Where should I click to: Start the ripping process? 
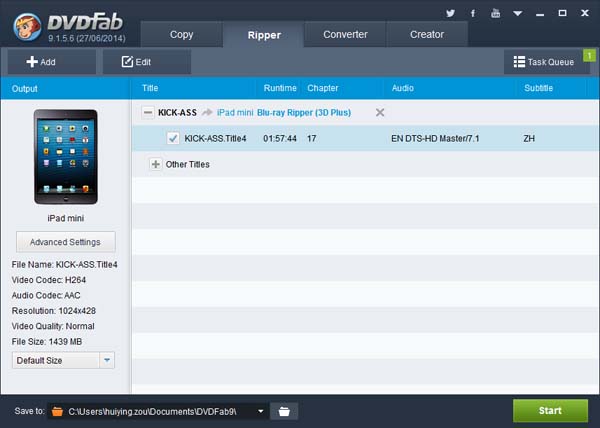550,411
